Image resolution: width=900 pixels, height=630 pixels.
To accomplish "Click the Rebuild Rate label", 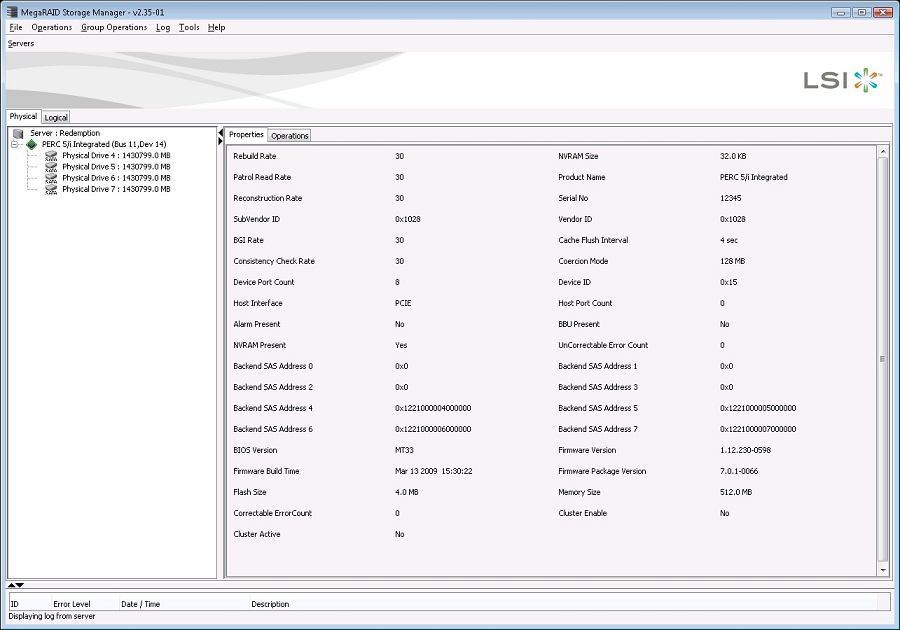I will pos(255,156).
